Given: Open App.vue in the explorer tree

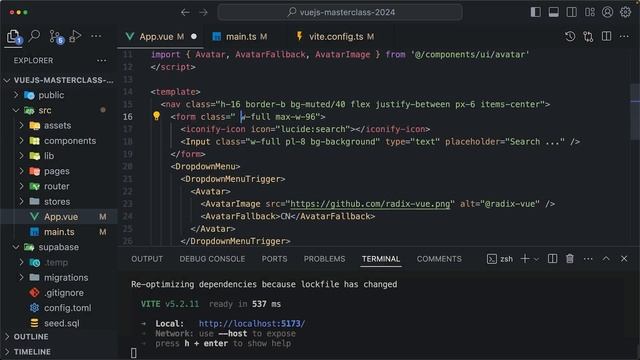Looking at the screenshot, I should click(59, 217).
